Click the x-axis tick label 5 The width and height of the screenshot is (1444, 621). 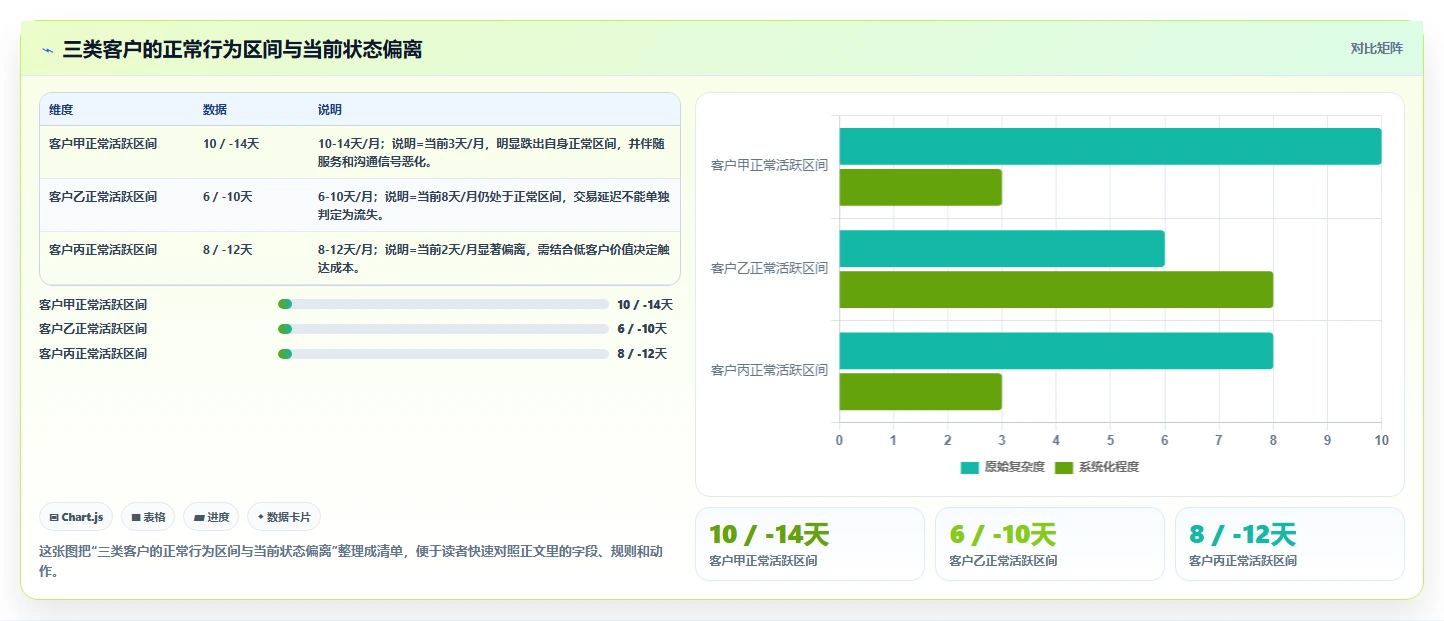coord(1110,440)
